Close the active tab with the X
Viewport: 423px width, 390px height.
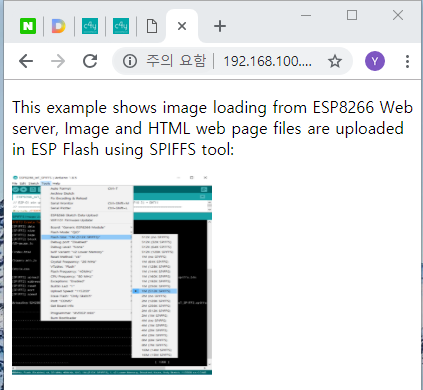click(182, 26)
